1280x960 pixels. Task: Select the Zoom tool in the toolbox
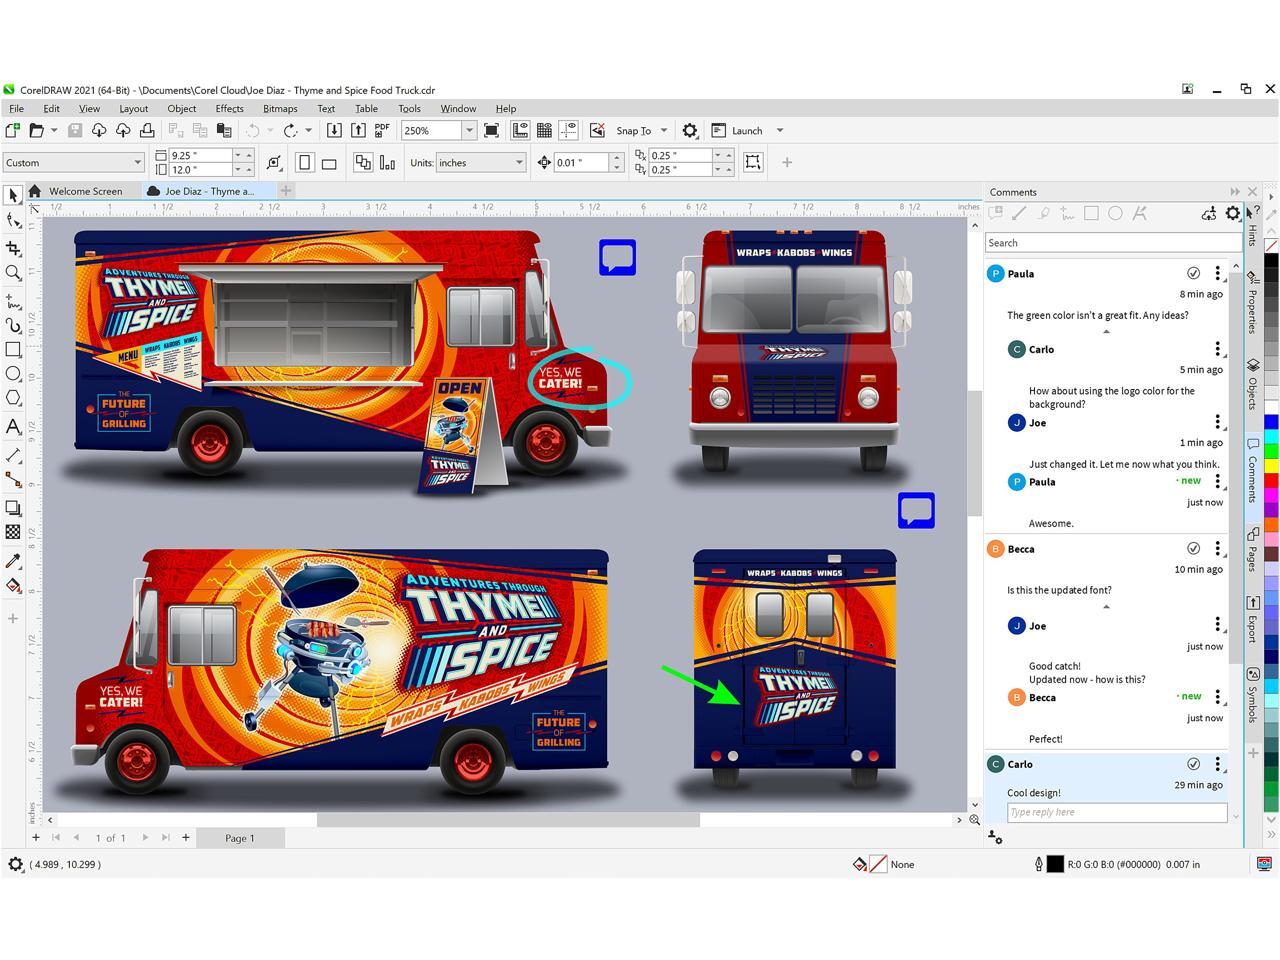pyautogui.click(x=13, y=273)
